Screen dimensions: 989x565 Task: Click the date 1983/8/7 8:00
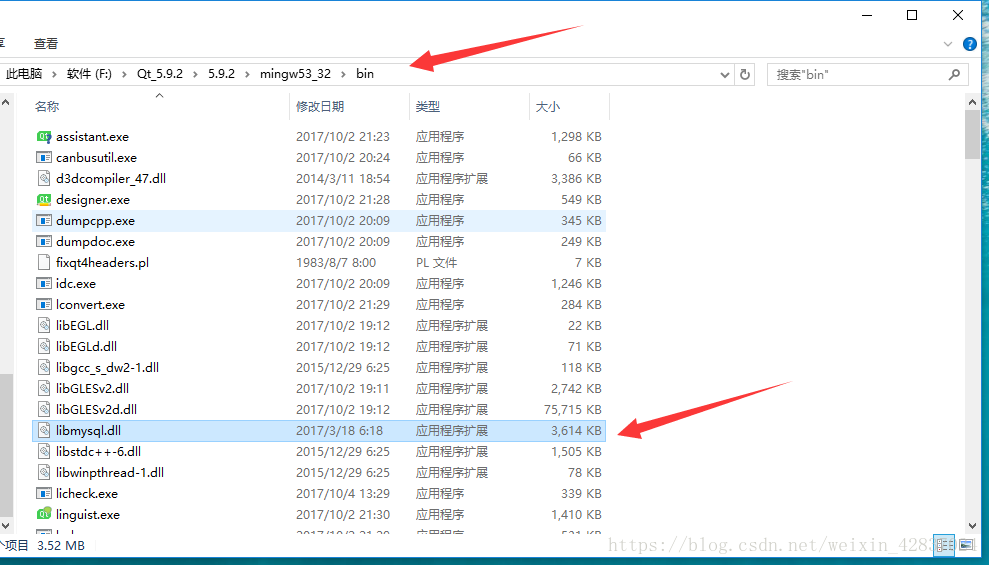[x=336, y=262]
